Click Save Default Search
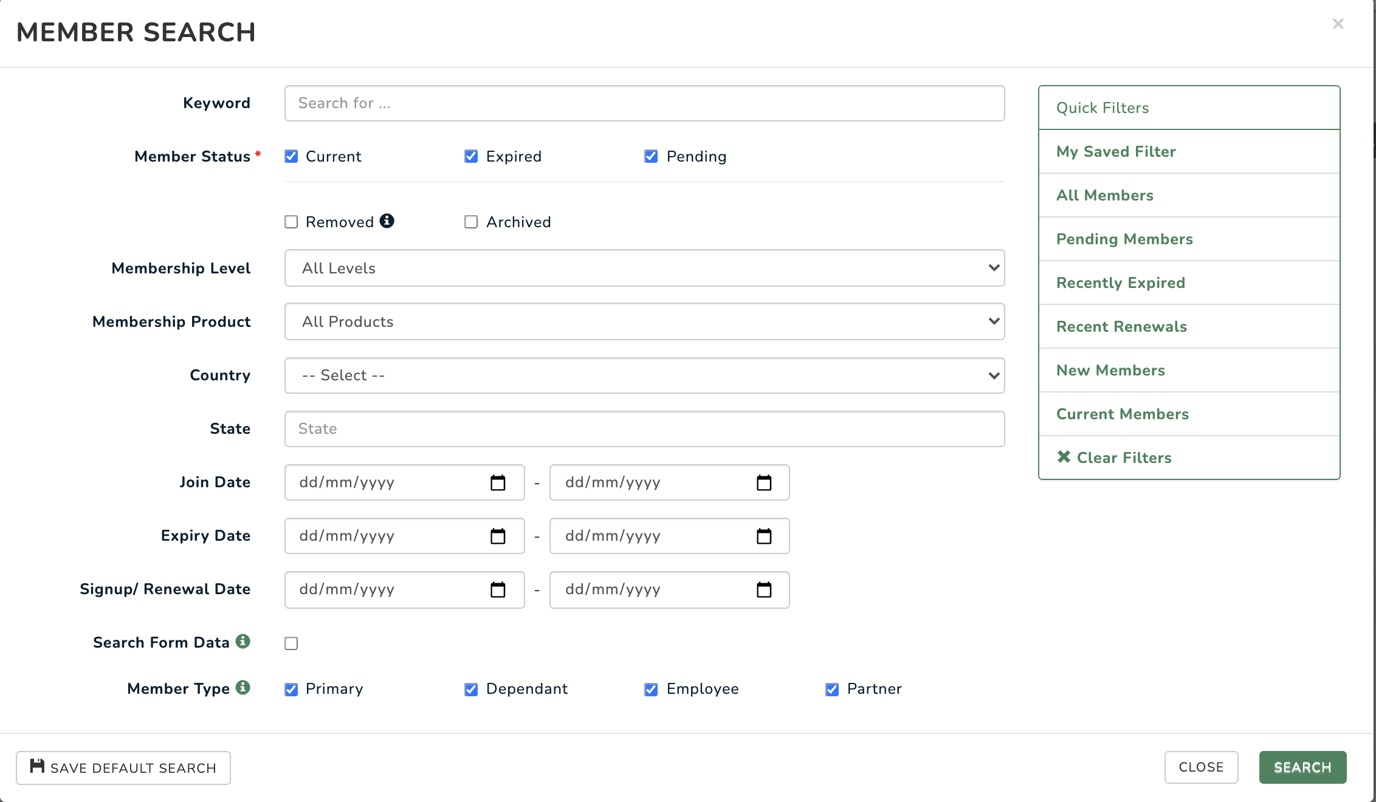1376x802 pixels. click(123, 768)
